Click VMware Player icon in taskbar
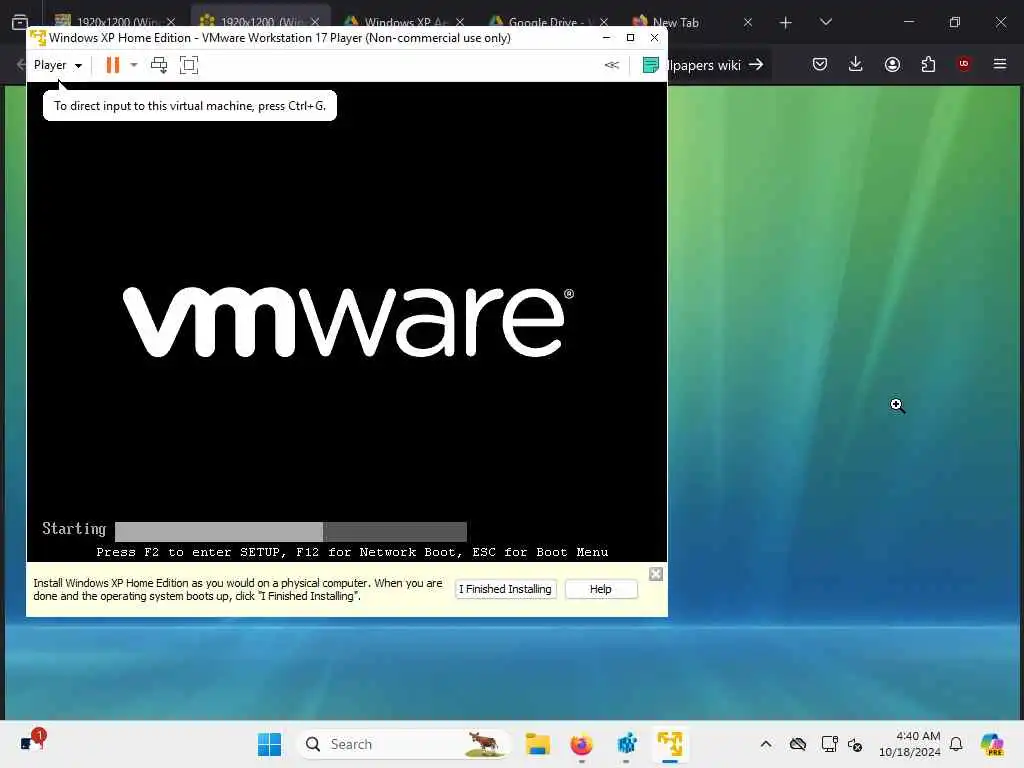Screen dimensions: 1024x768 [670, 744]
